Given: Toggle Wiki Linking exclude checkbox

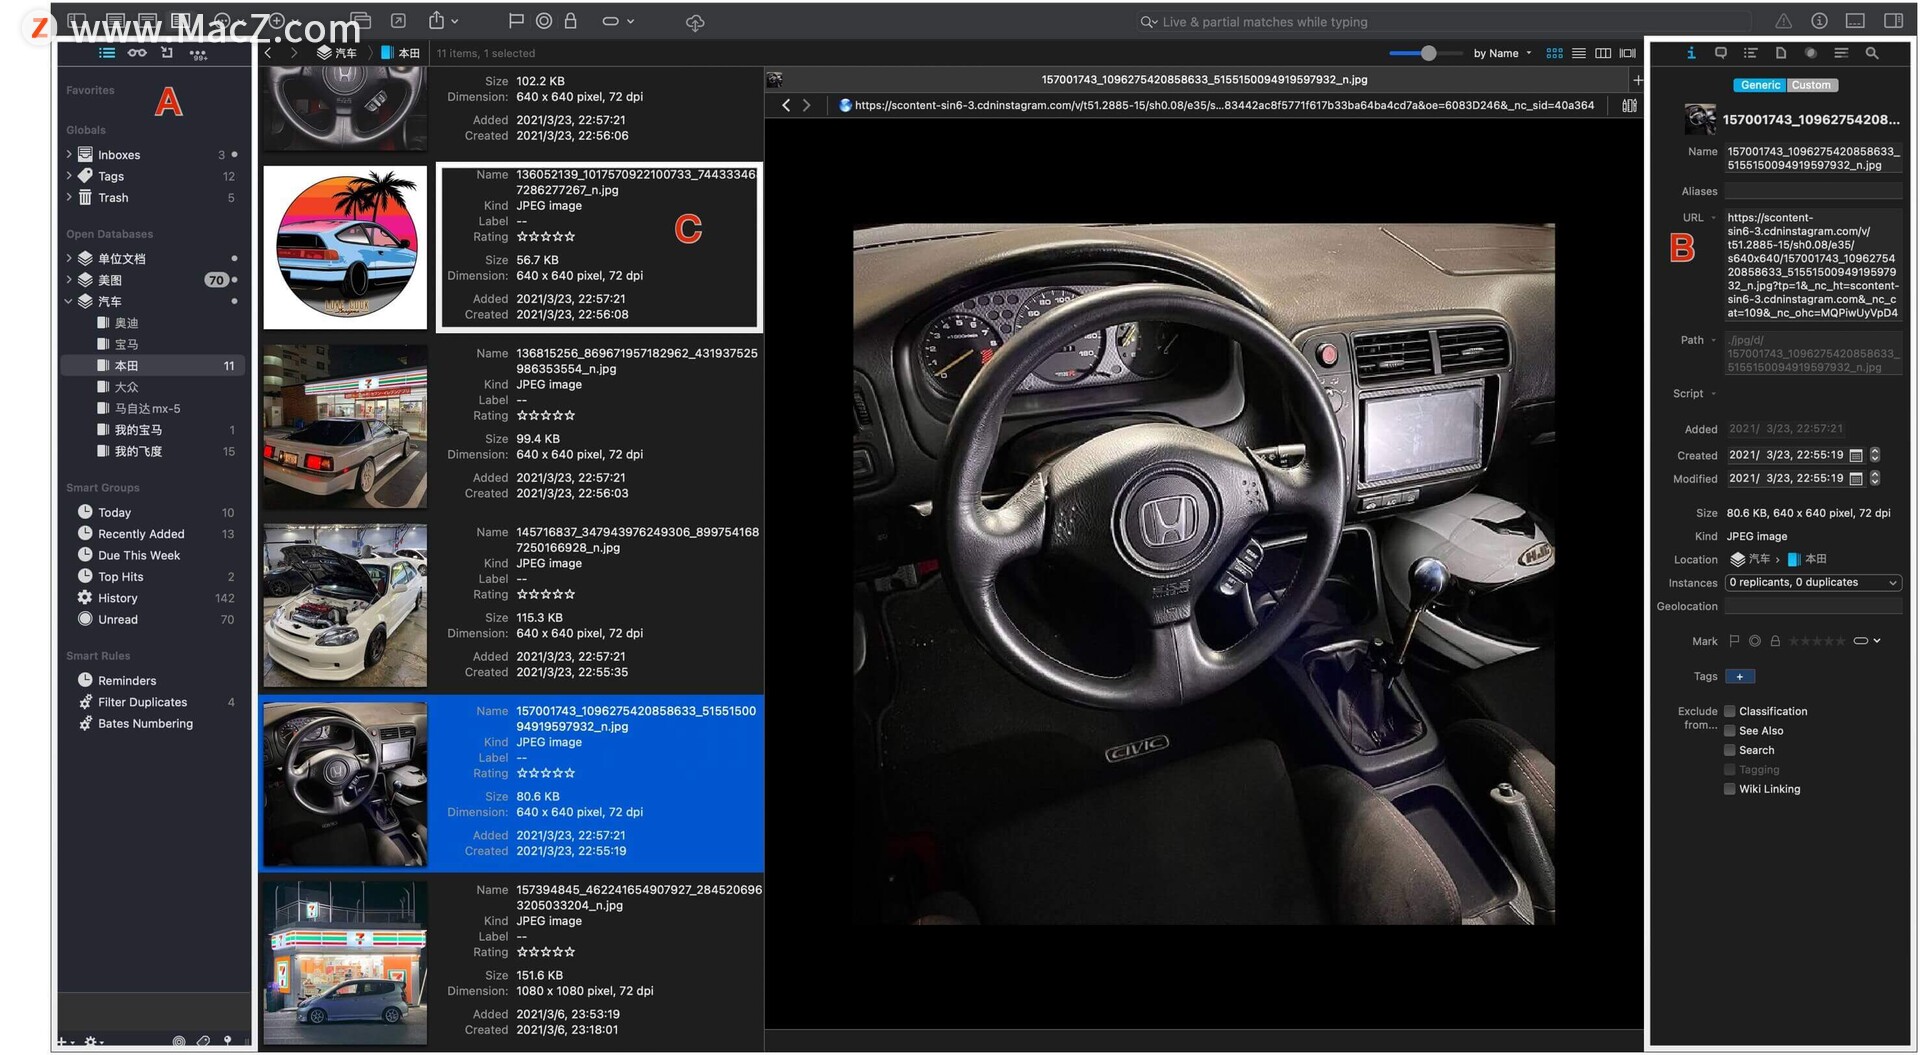Looking at the screenshot, I should [x=1730, y=789].
